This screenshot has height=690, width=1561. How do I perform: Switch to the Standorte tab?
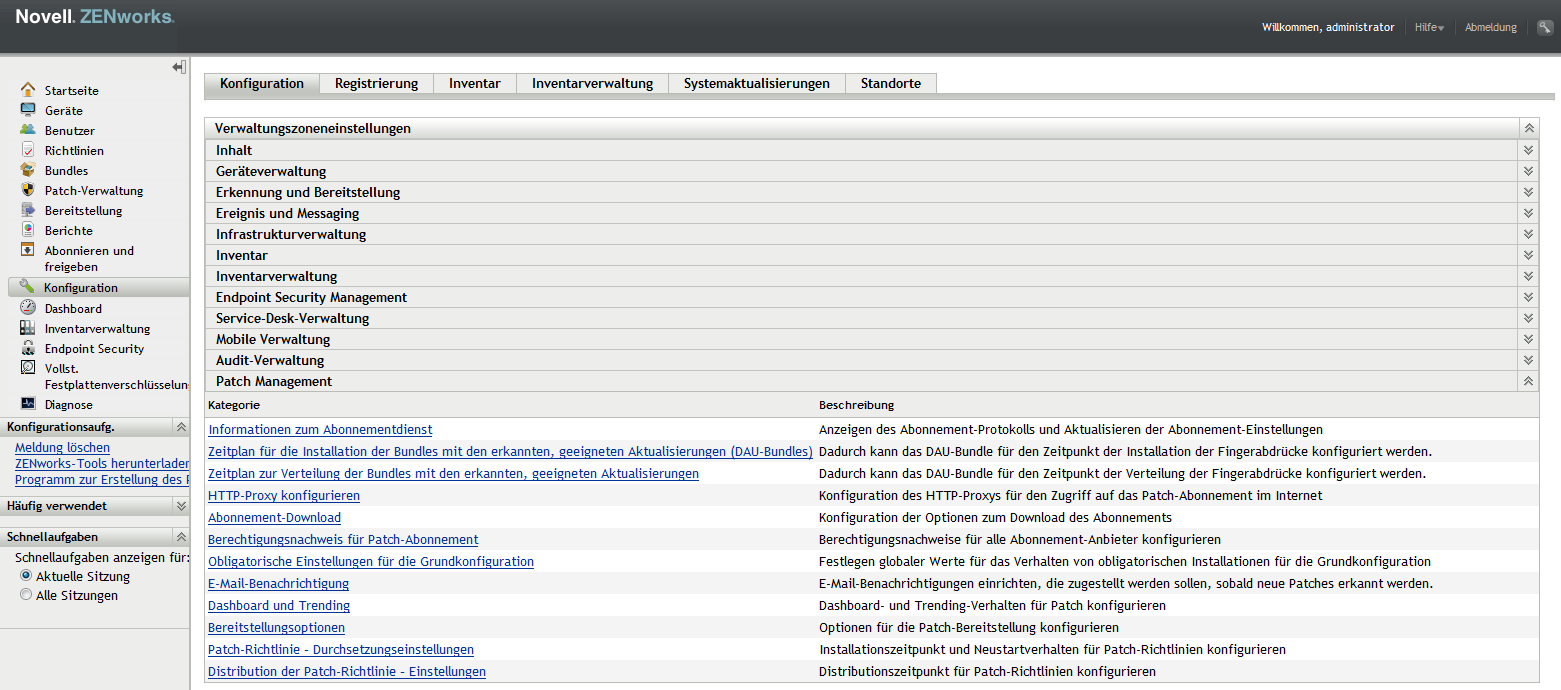[891, 83]
